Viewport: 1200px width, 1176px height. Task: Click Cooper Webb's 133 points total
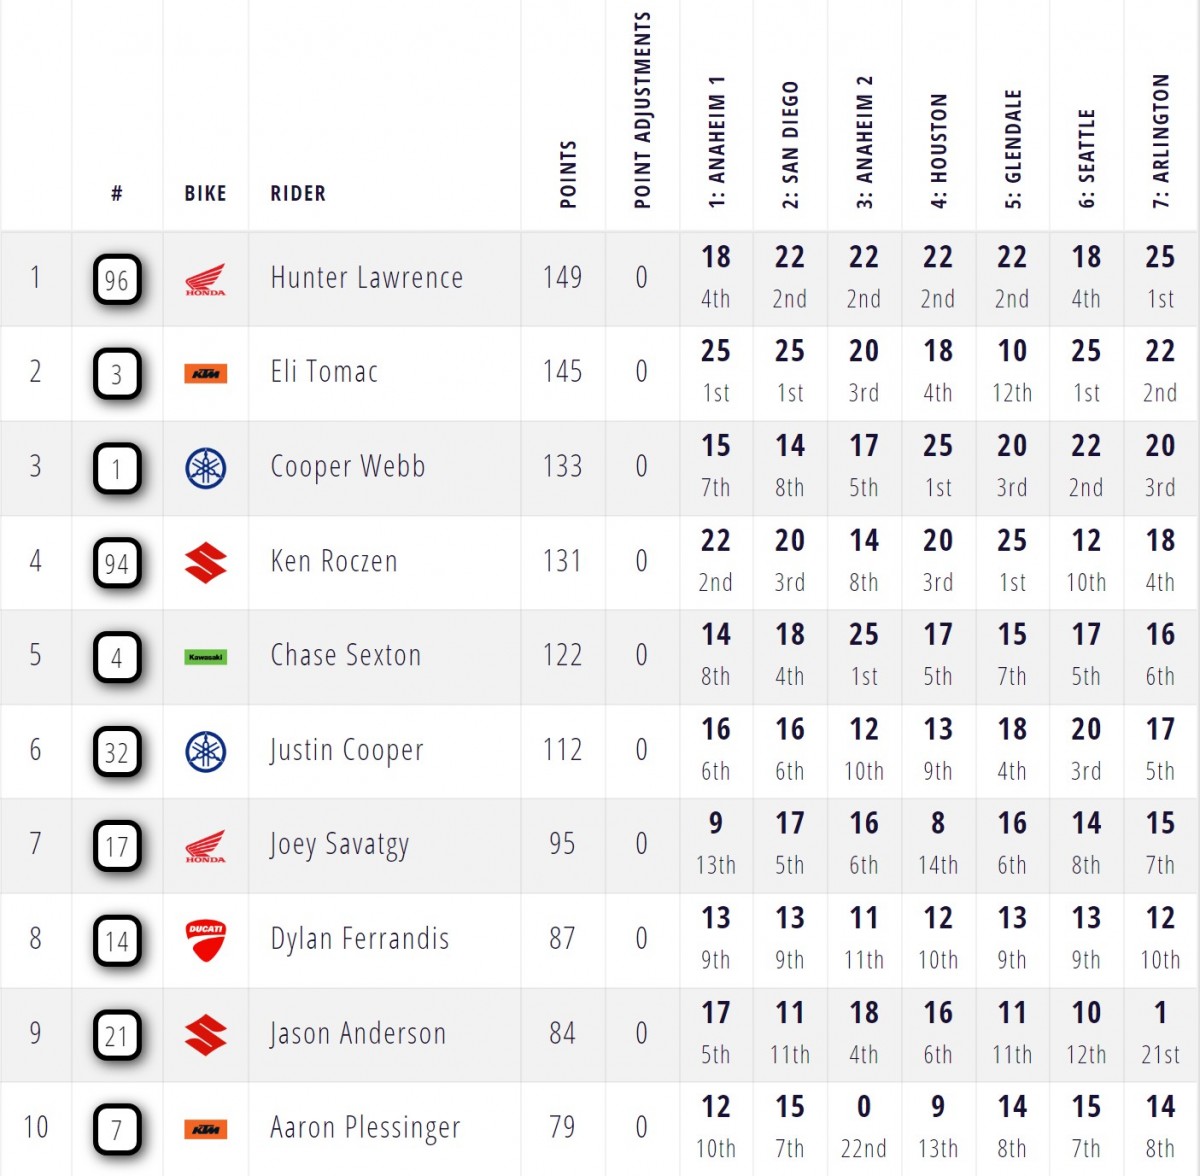tap(562, 466)
